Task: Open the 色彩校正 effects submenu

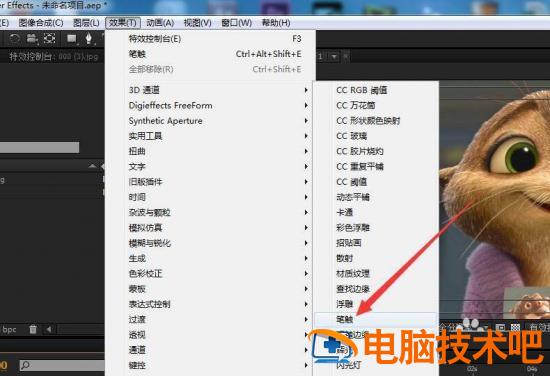Action: (210, 274)
